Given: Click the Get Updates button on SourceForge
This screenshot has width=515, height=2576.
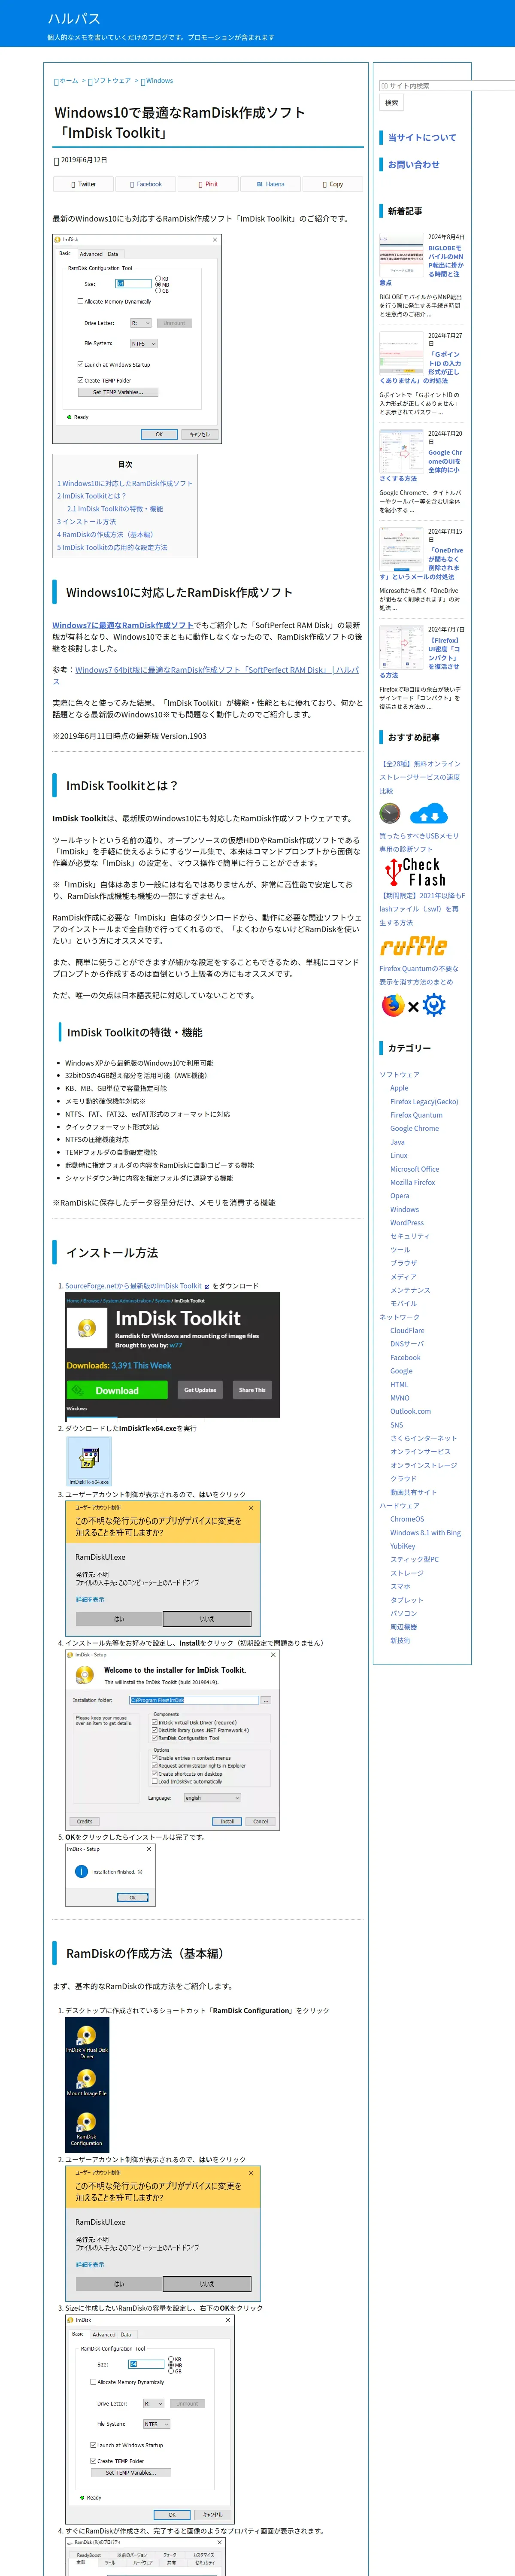Looking at the screenshot, I should (x=199, y=1390).
